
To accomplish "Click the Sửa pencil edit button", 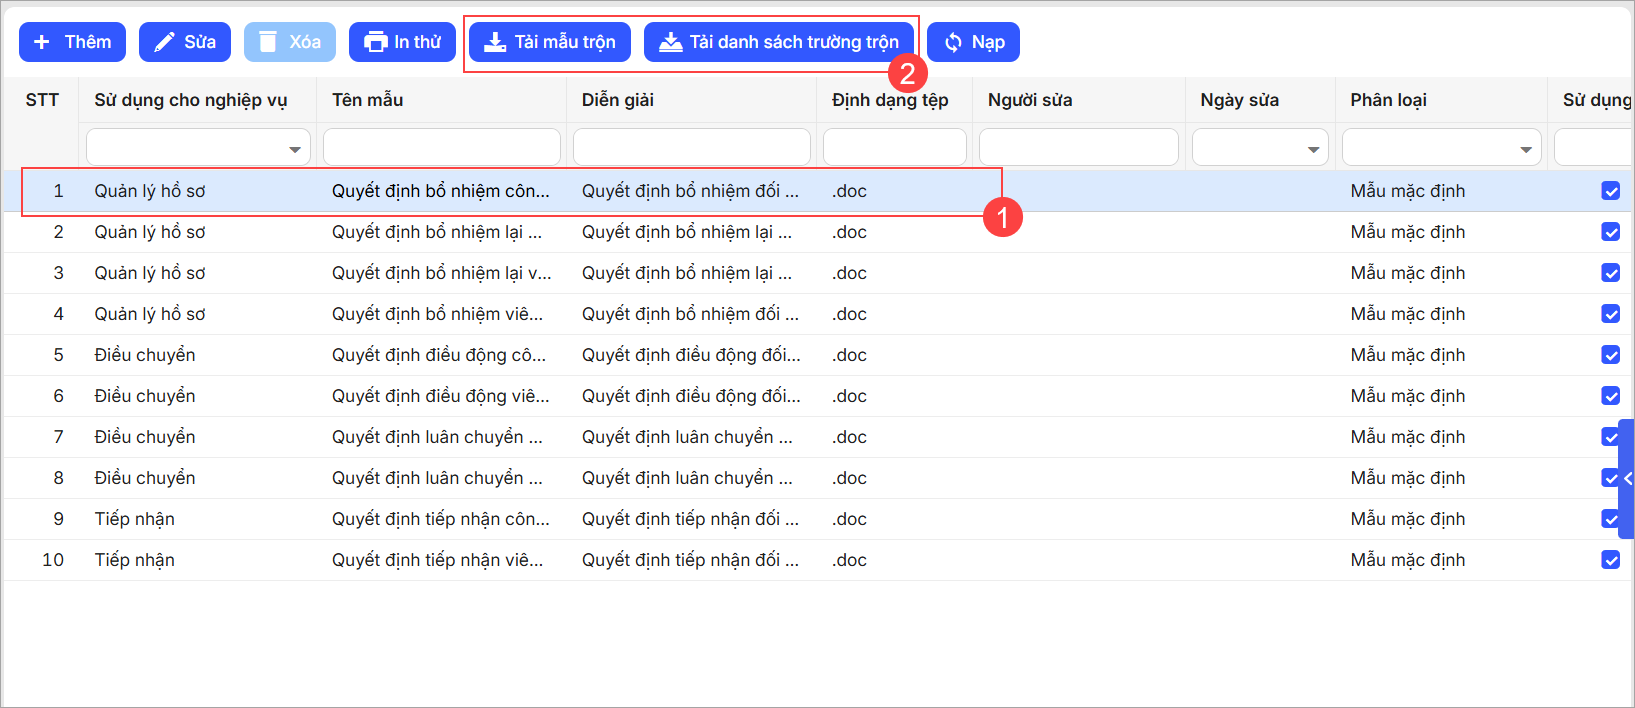I will click(185, 42).
